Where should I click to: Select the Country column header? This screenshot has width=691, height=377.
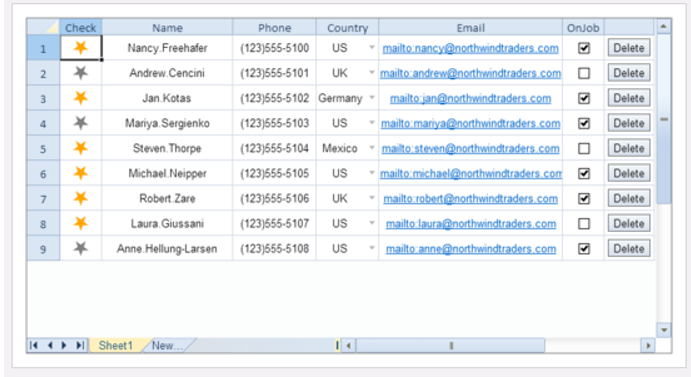click(347, 27)
